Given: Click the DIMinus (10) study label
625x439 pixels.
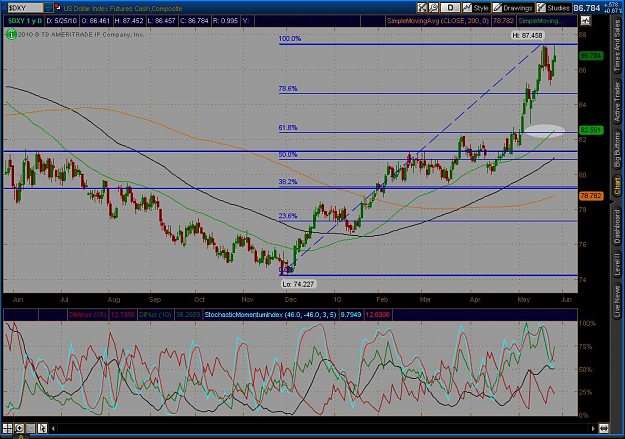Looking at the screenshot, I should pos(87,315).
